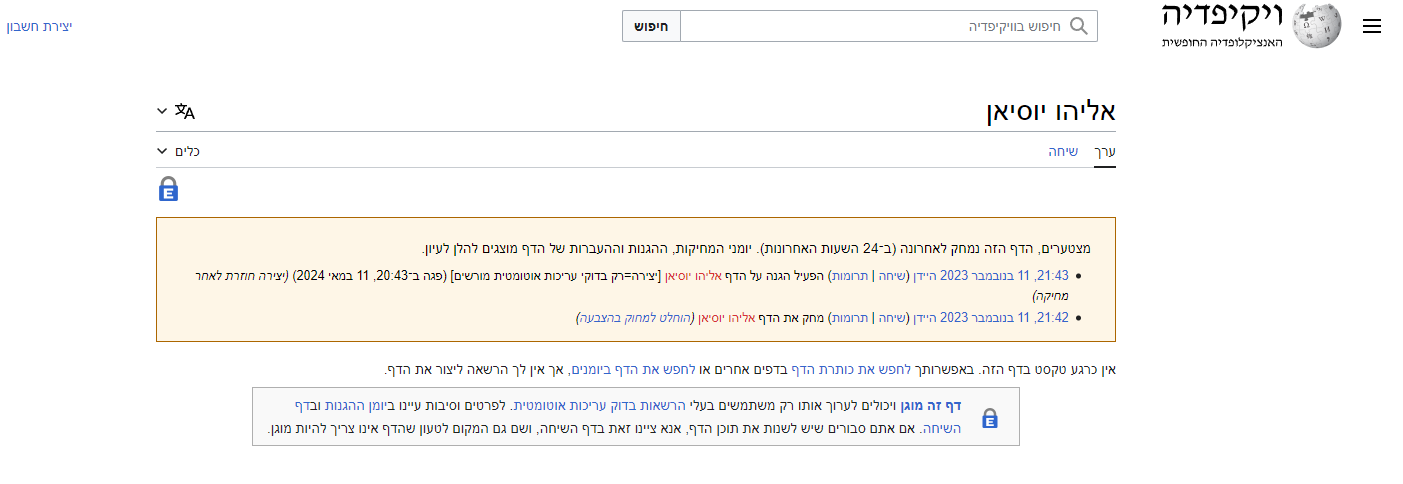Open שיחה link in the 21:43 entry
Image resolution: width=1403 pixels, height=484 pixels.
[894, 275]
